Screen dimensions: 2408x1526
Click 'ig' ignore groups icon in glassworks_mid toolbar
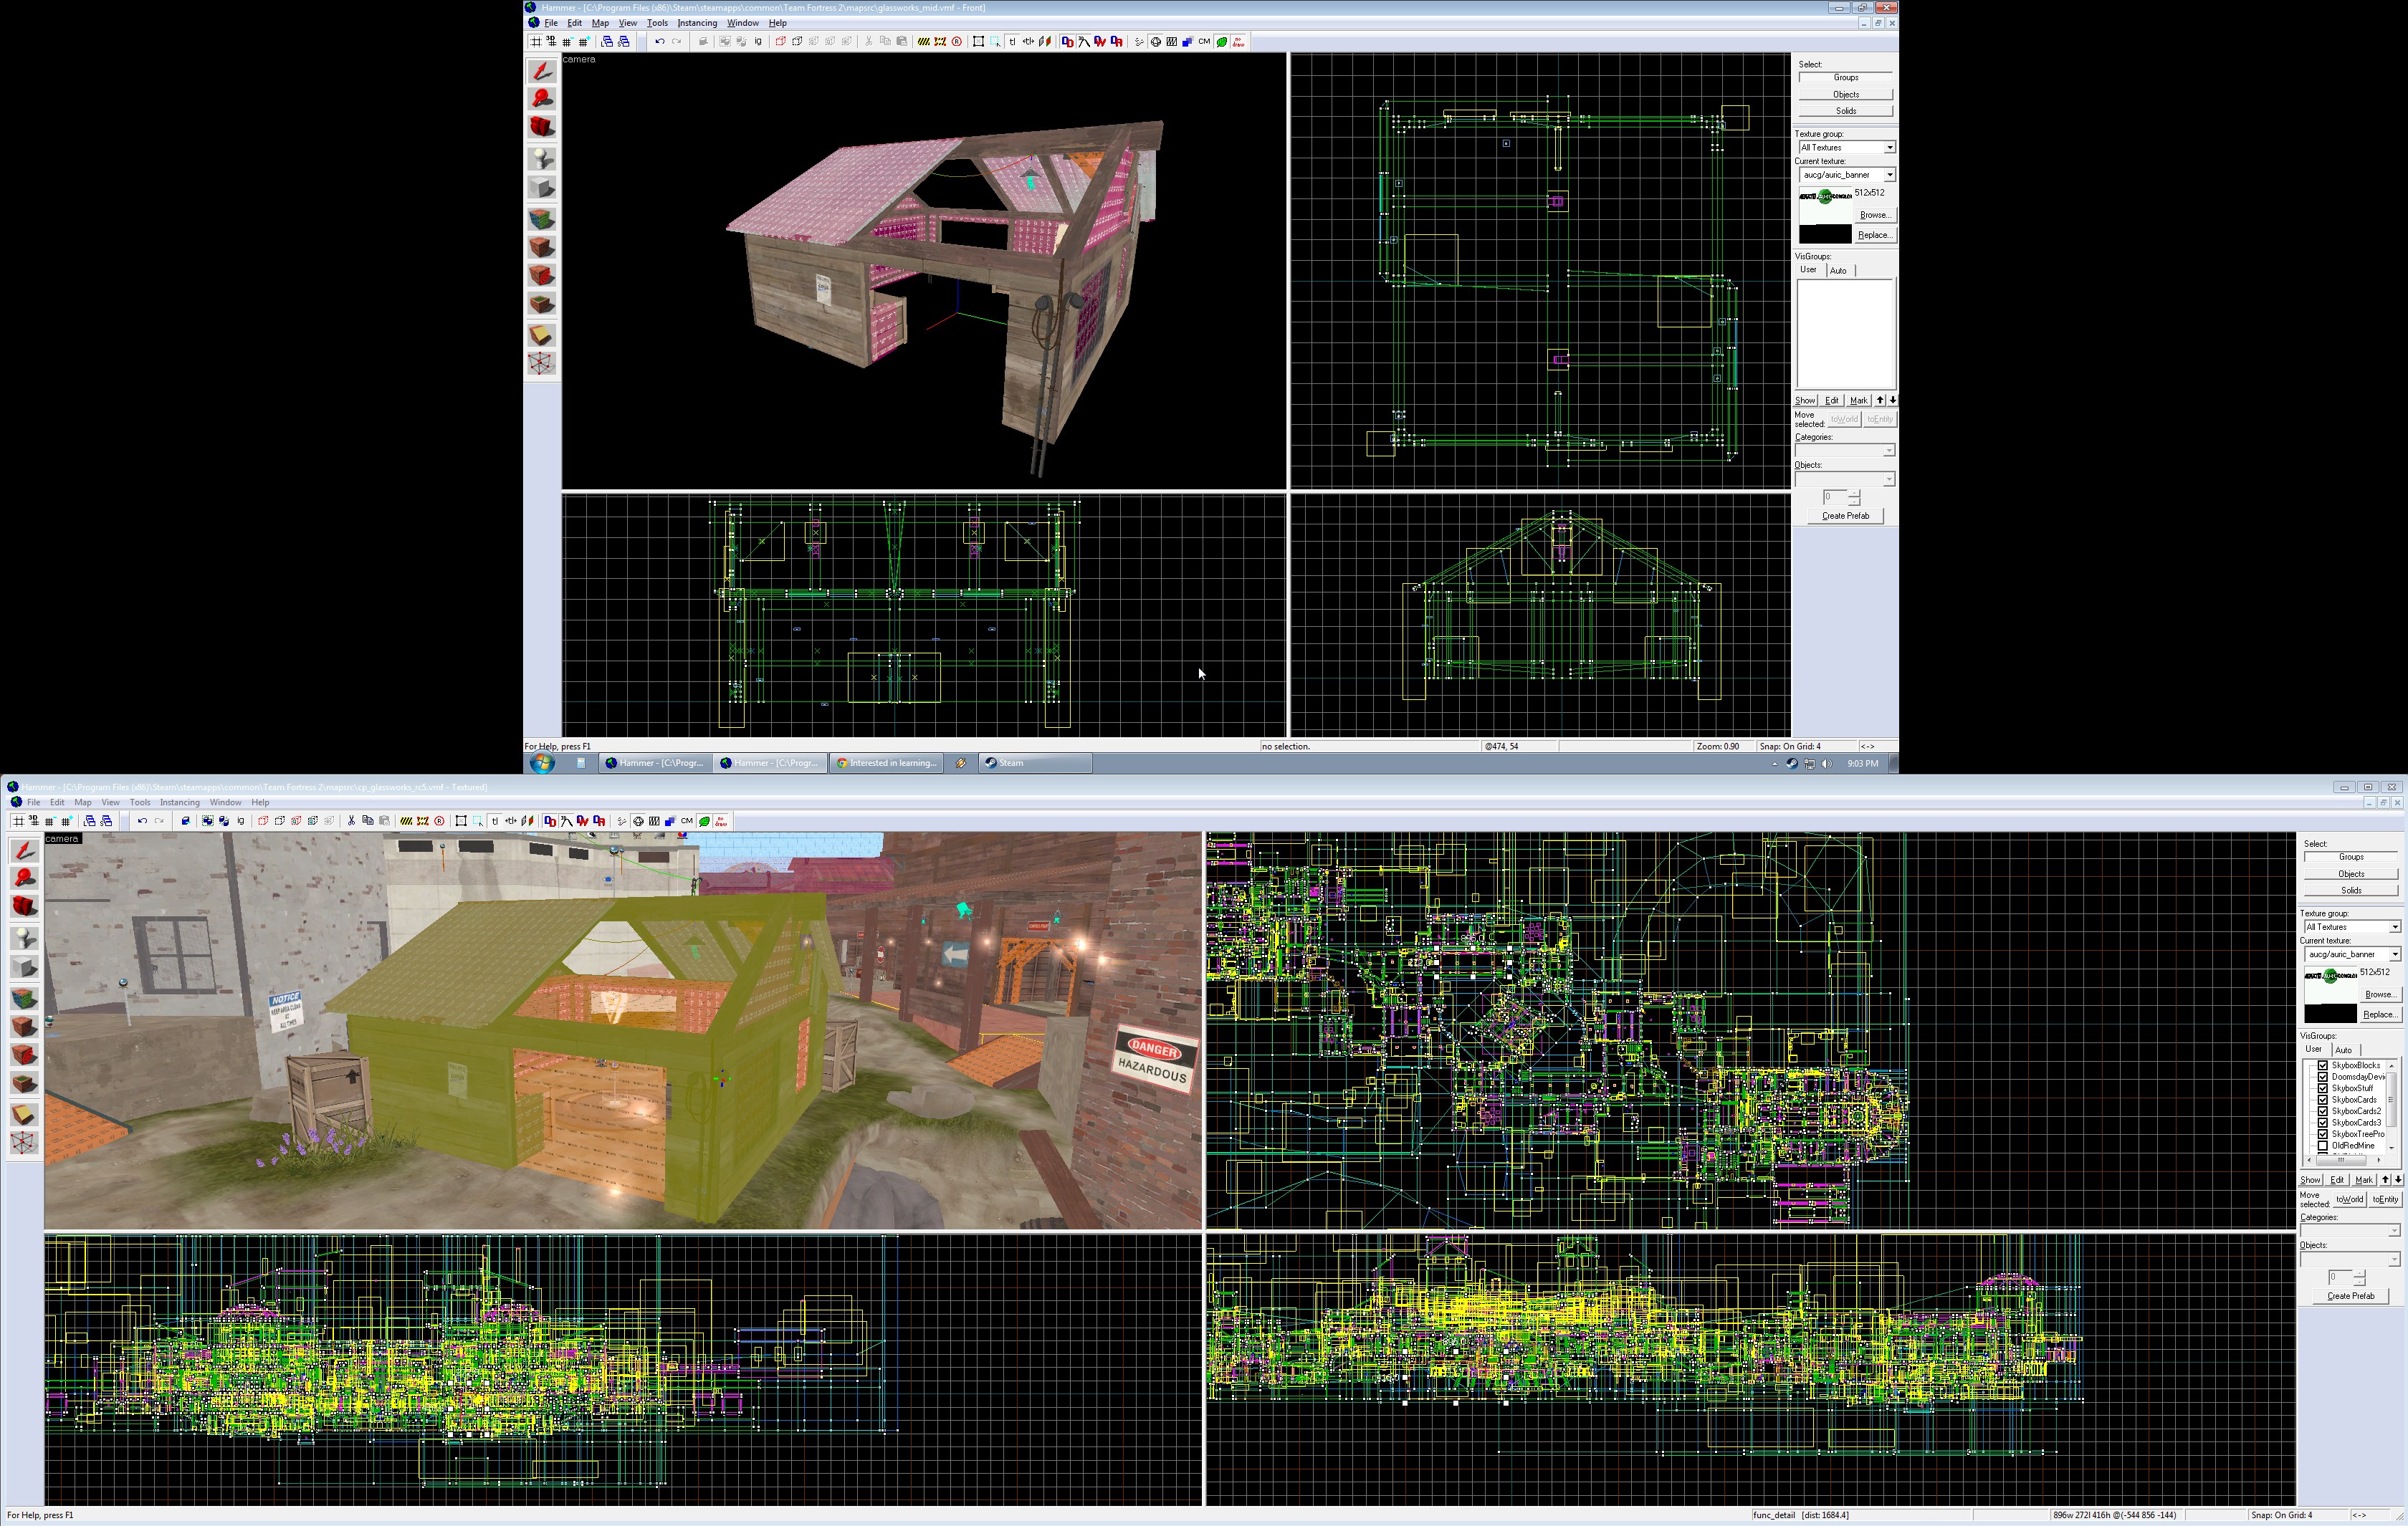758,42
